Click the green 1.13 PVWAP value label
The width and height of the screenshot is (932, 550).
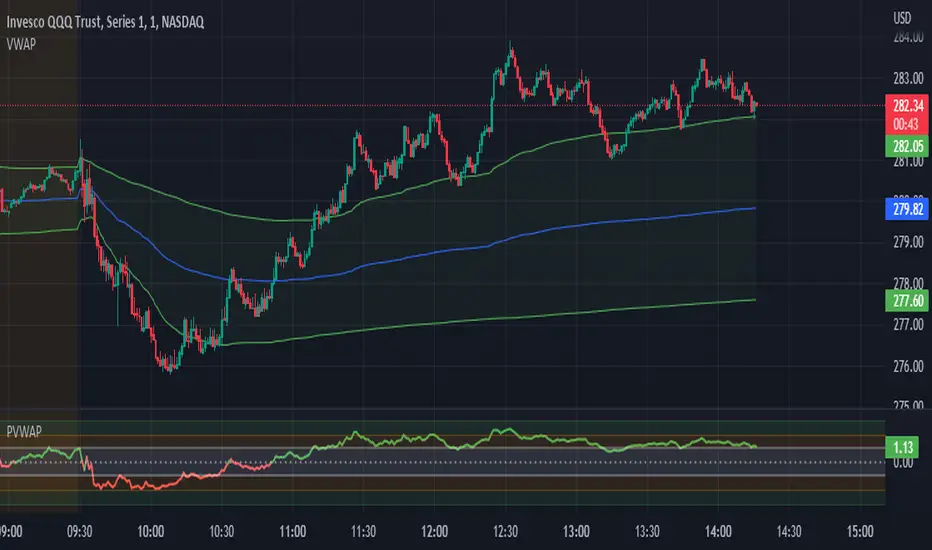click(902, 447)
